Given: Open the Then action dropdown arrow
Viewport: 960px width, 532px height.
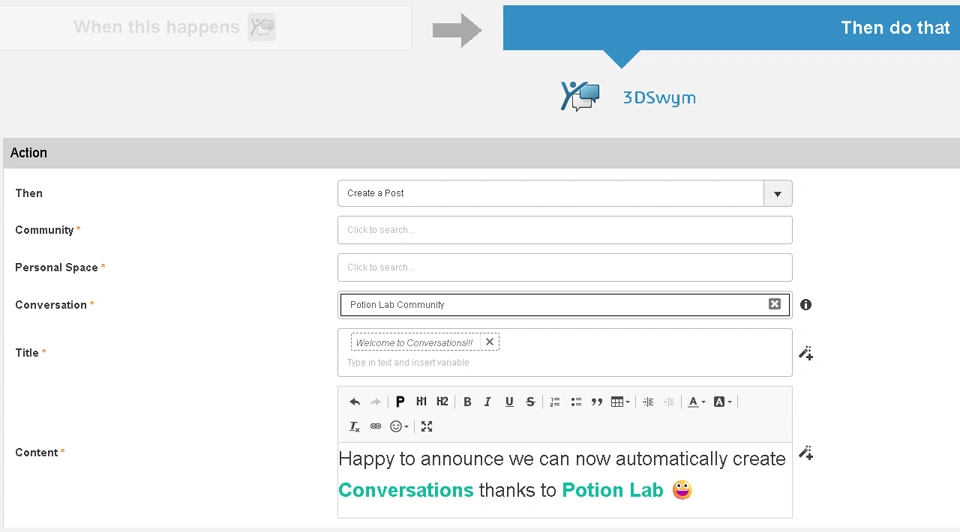Looking at the screenshot, I should pyautogui.click(x=778, y=193).
